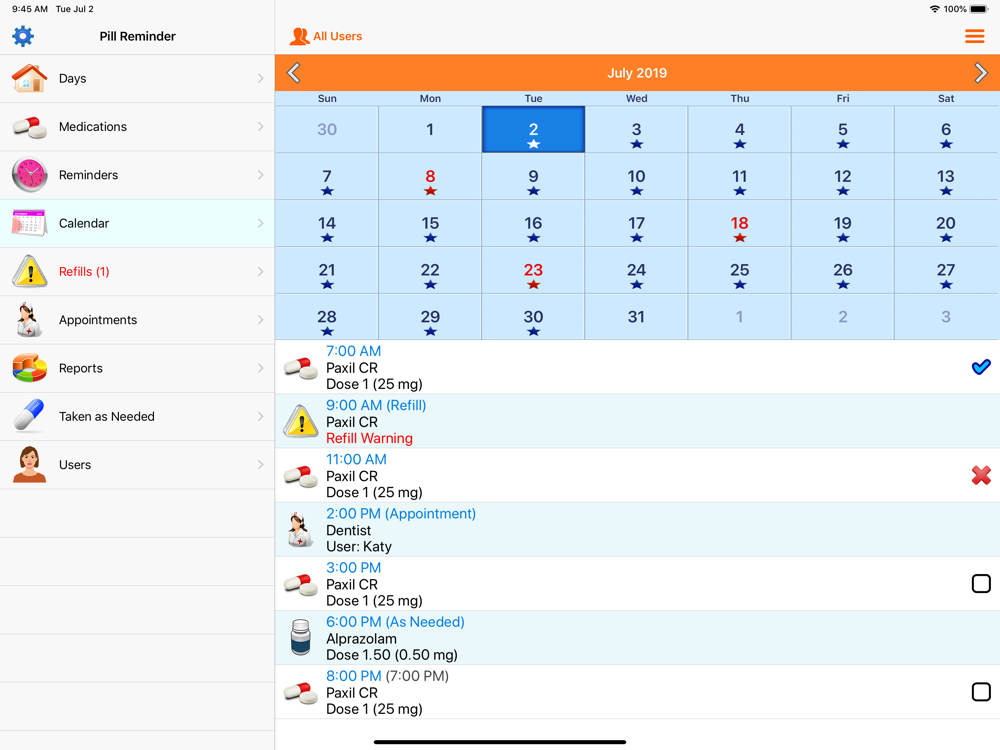Expand Taken as Needed row chevron
Image resolution: width=1000 pixels, height=750 pixels.
(260, 416)
